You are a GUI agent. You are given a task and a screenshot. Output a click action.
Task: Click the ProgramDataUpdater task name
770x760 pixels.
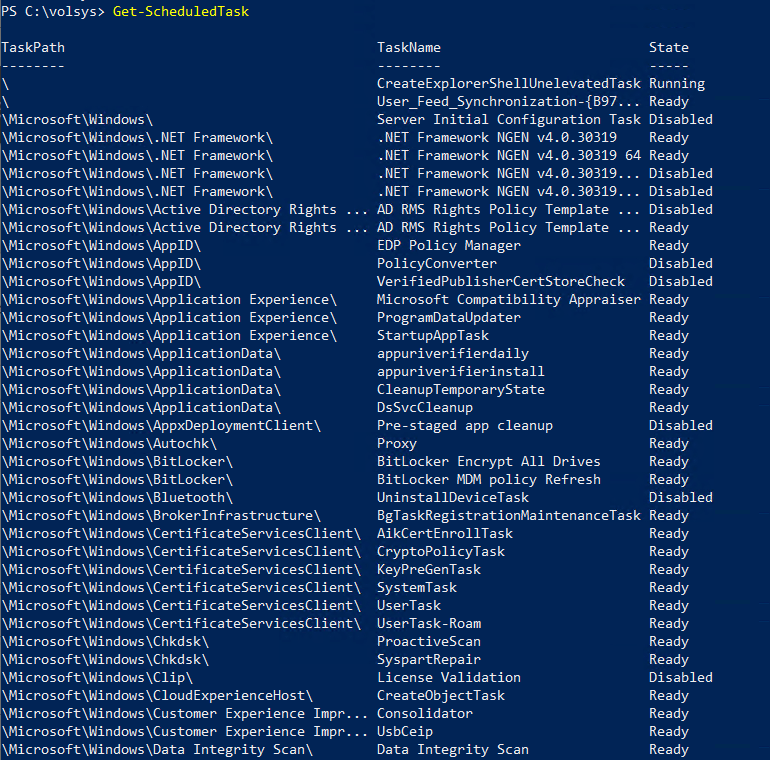tap(448, 317)
